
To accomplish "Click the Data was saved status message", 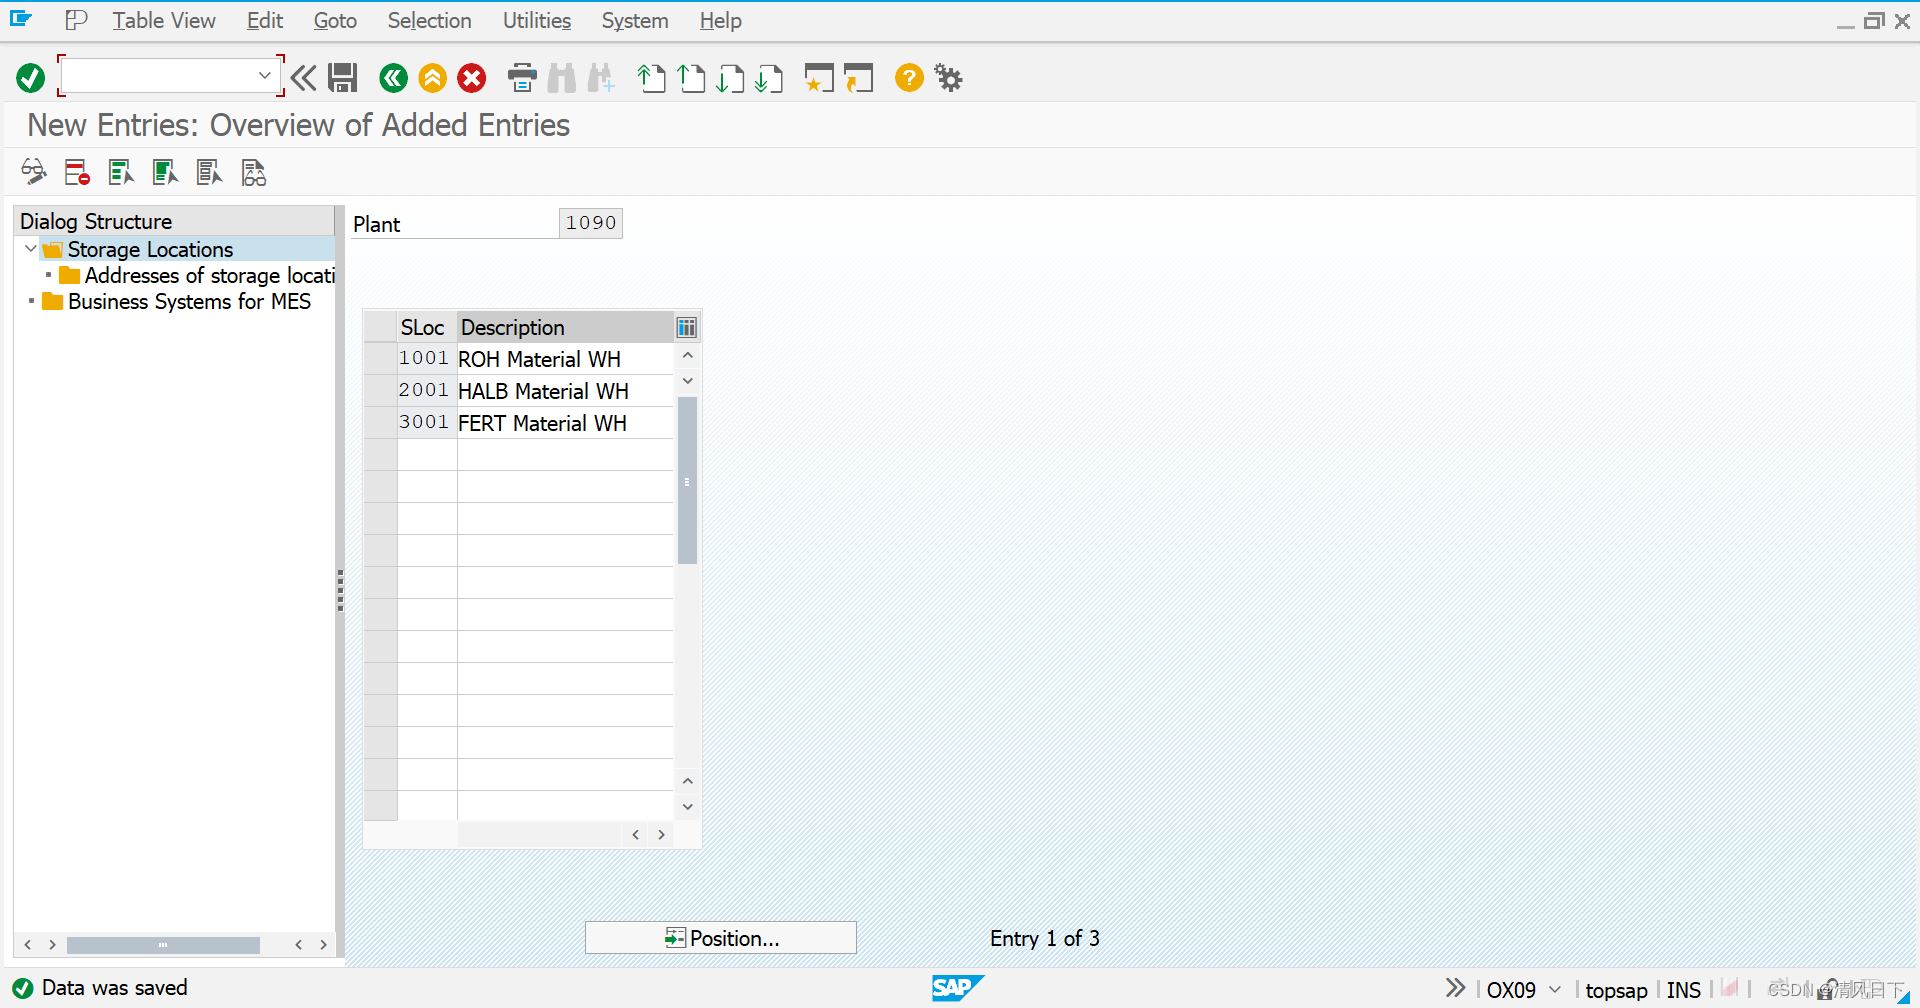I will (x=114, y=988).
